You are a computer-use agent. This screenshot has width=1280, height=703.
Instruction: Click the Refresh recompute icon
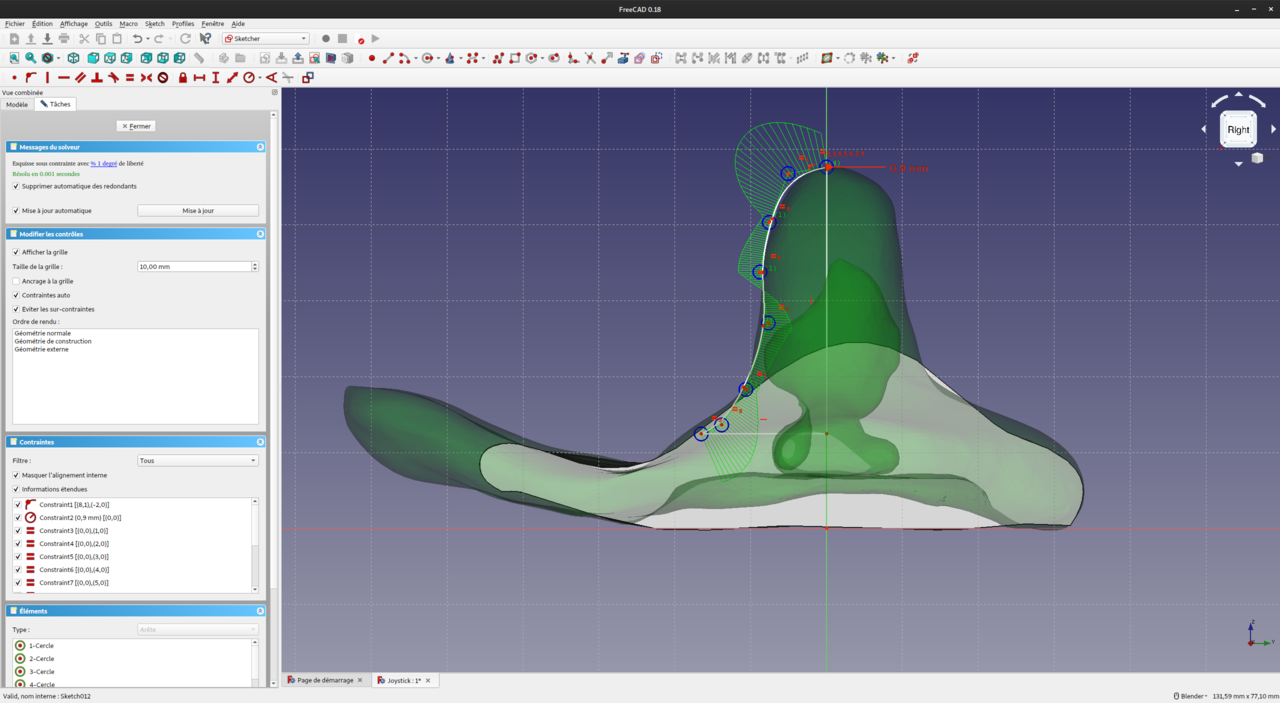pos(185,39)
